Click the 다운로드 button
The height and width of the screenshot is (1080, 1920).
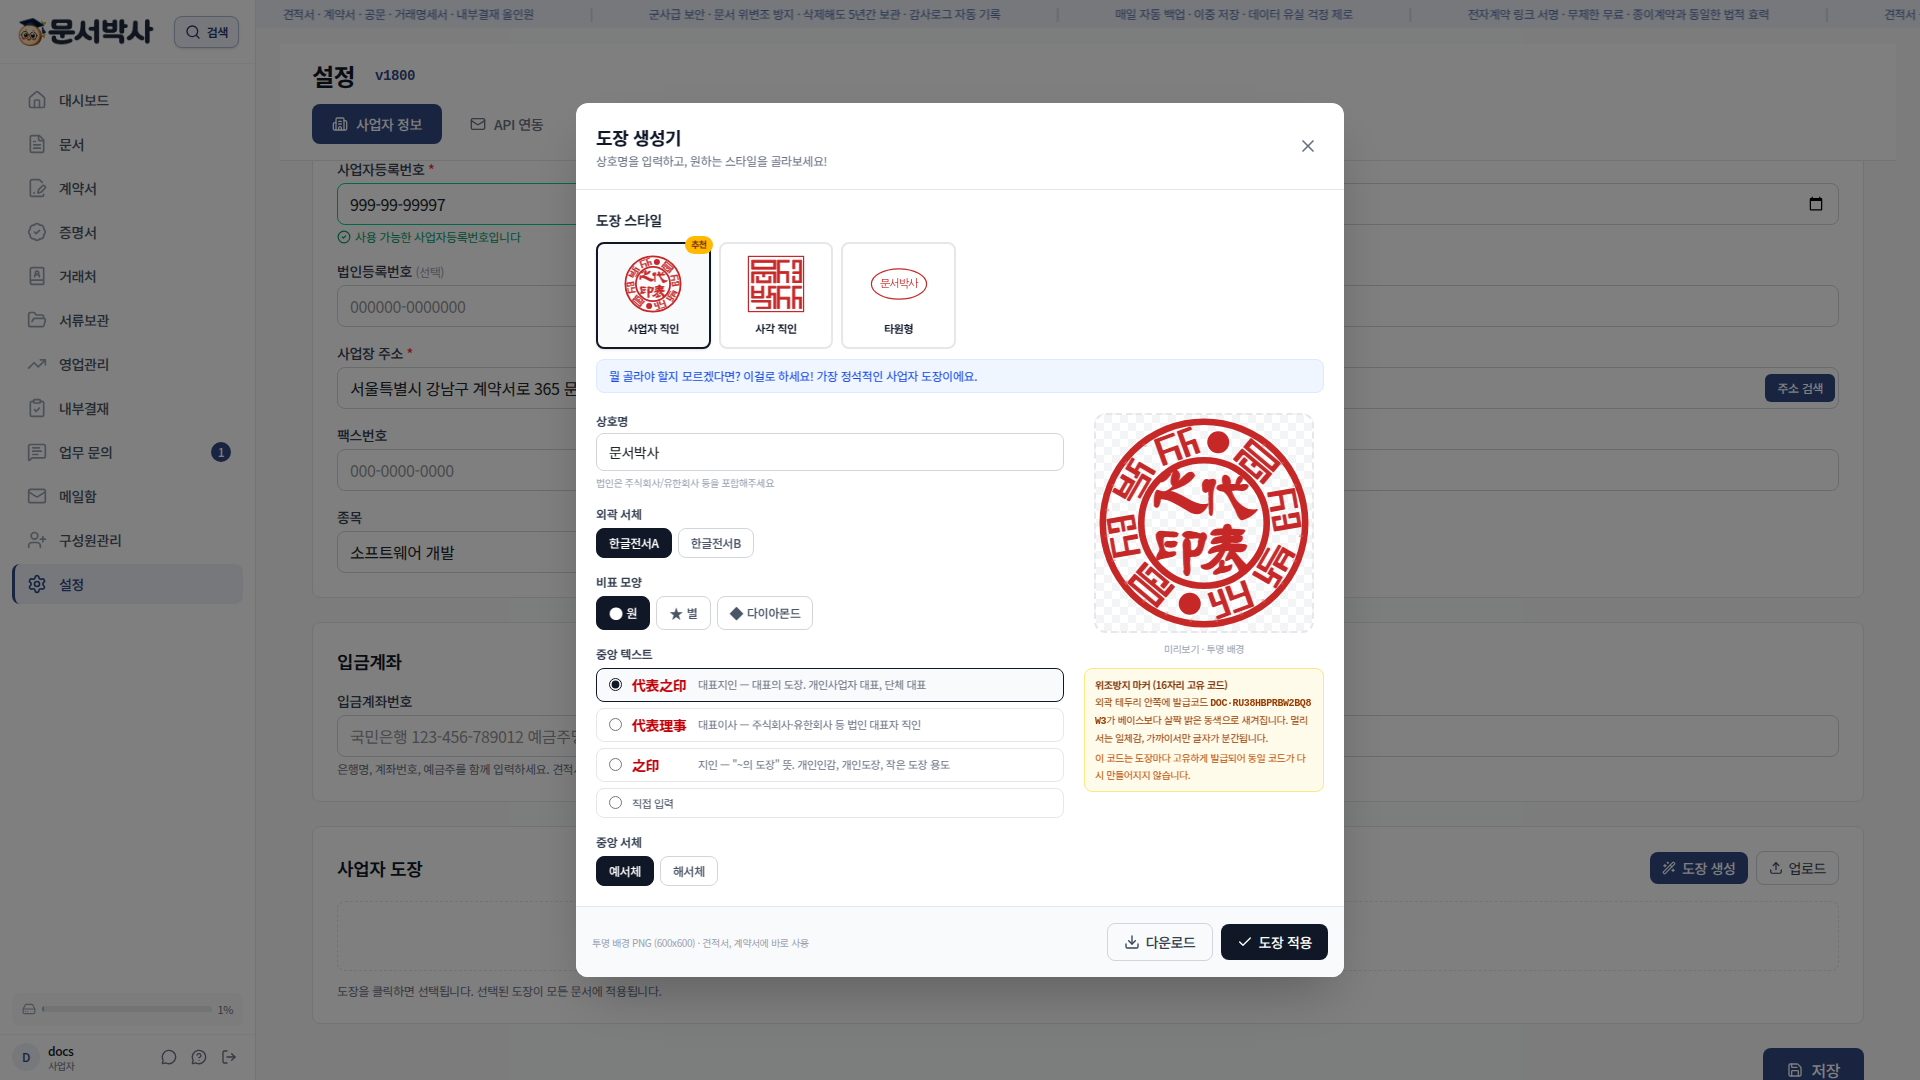click(1160, 942)
